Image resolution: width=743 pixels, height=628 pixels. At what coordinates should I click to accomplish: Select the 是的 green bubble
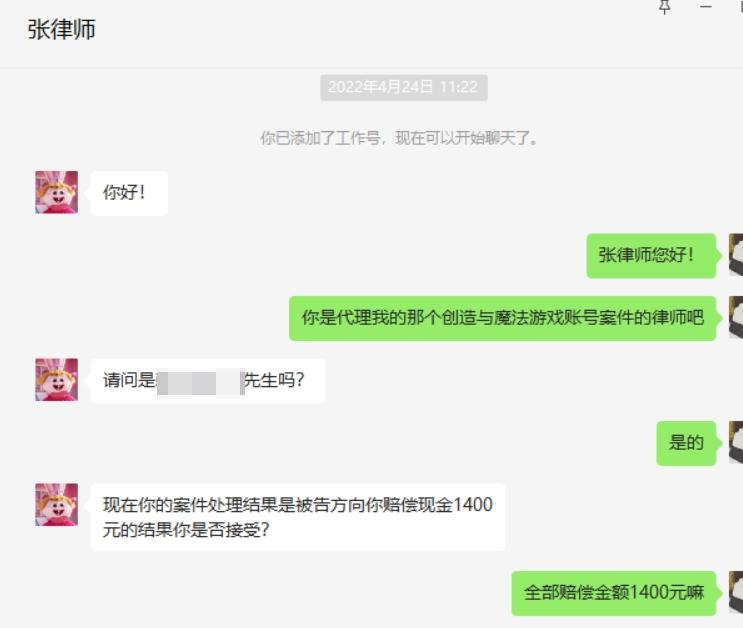tap(686, 443)
